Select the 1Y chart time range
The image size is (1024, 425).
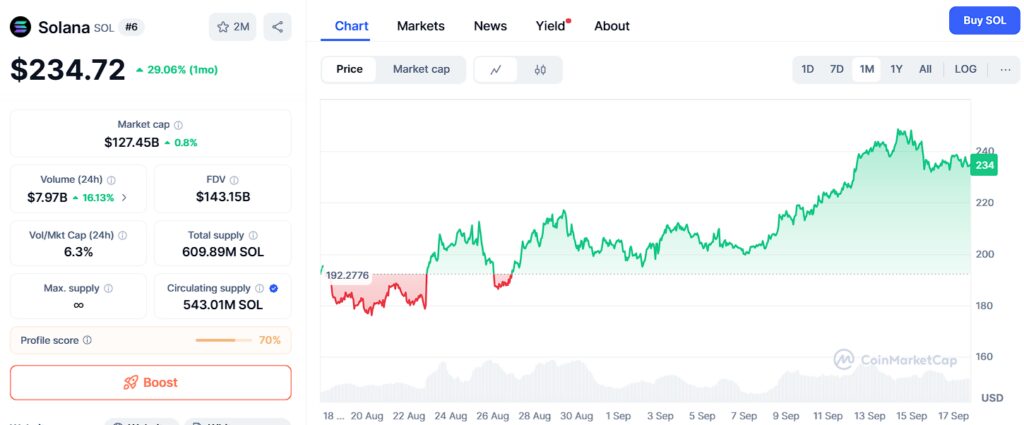tap(896, 69)
